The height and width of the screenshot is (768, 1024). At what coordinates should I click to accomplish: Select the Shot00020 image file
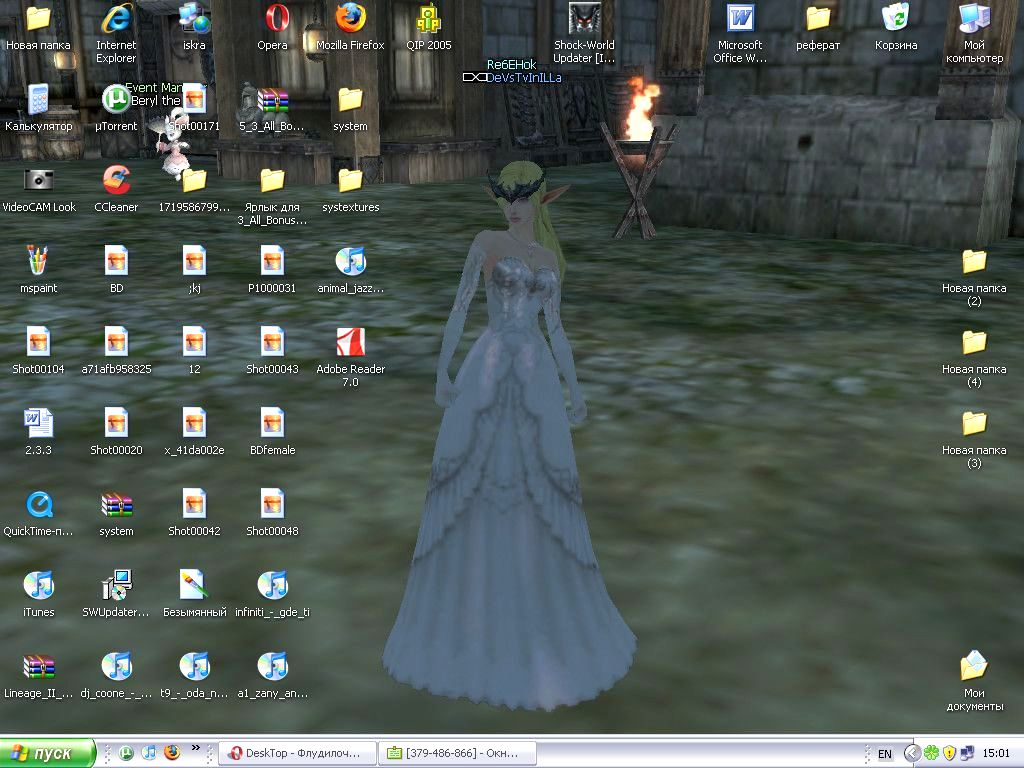116,424
